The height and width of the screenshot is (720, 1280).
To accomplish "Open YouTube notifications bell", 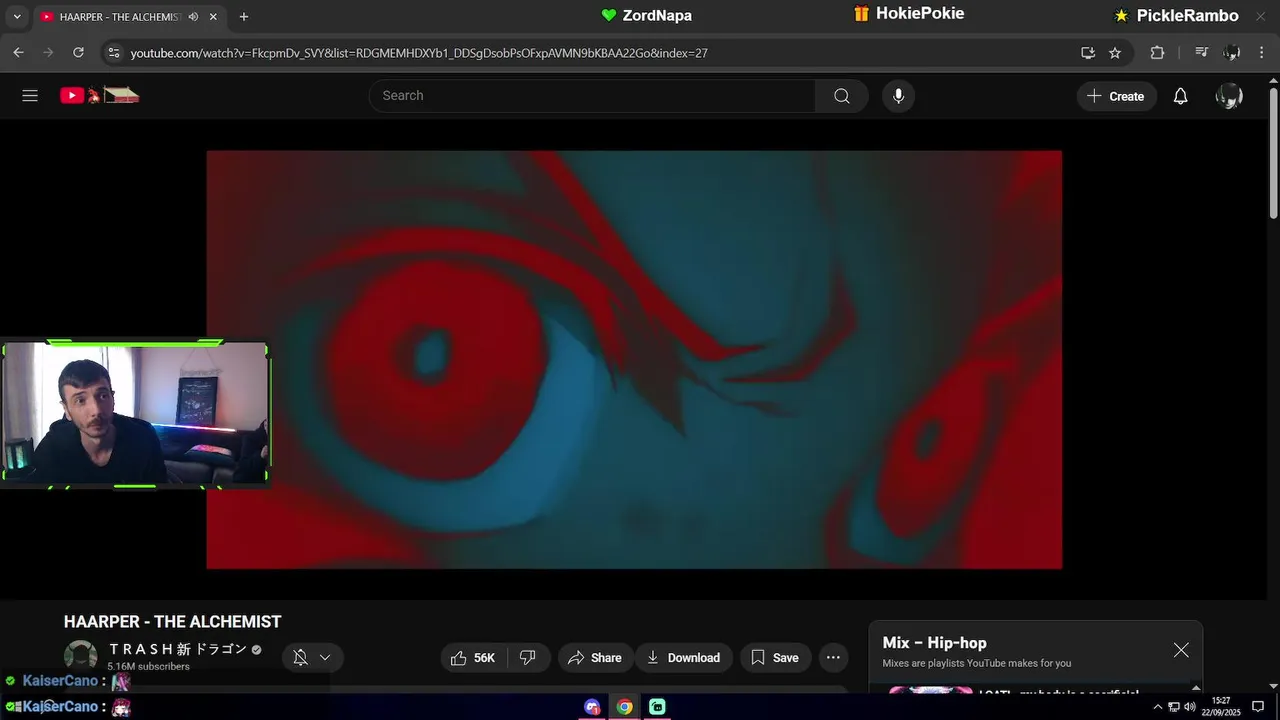I will pyautogui.click(x=1180, y=96).
